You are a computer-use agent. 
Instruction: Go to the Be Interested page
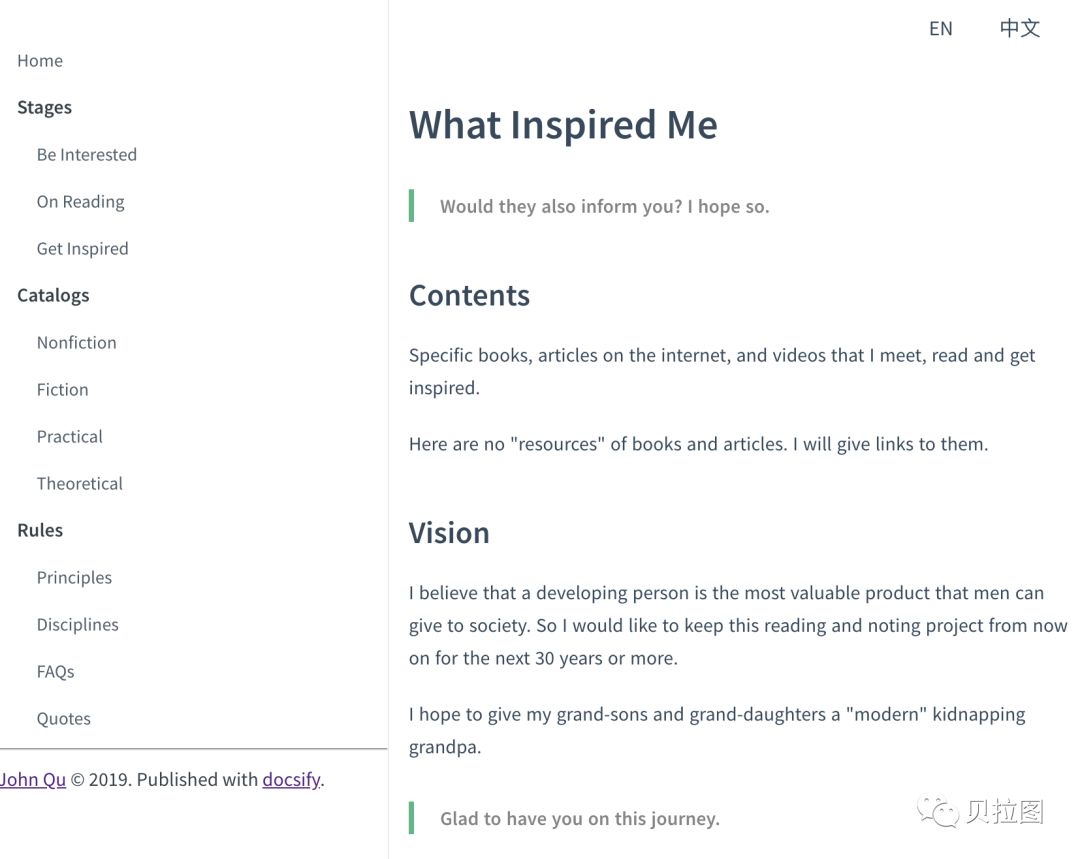pos(87,154)
